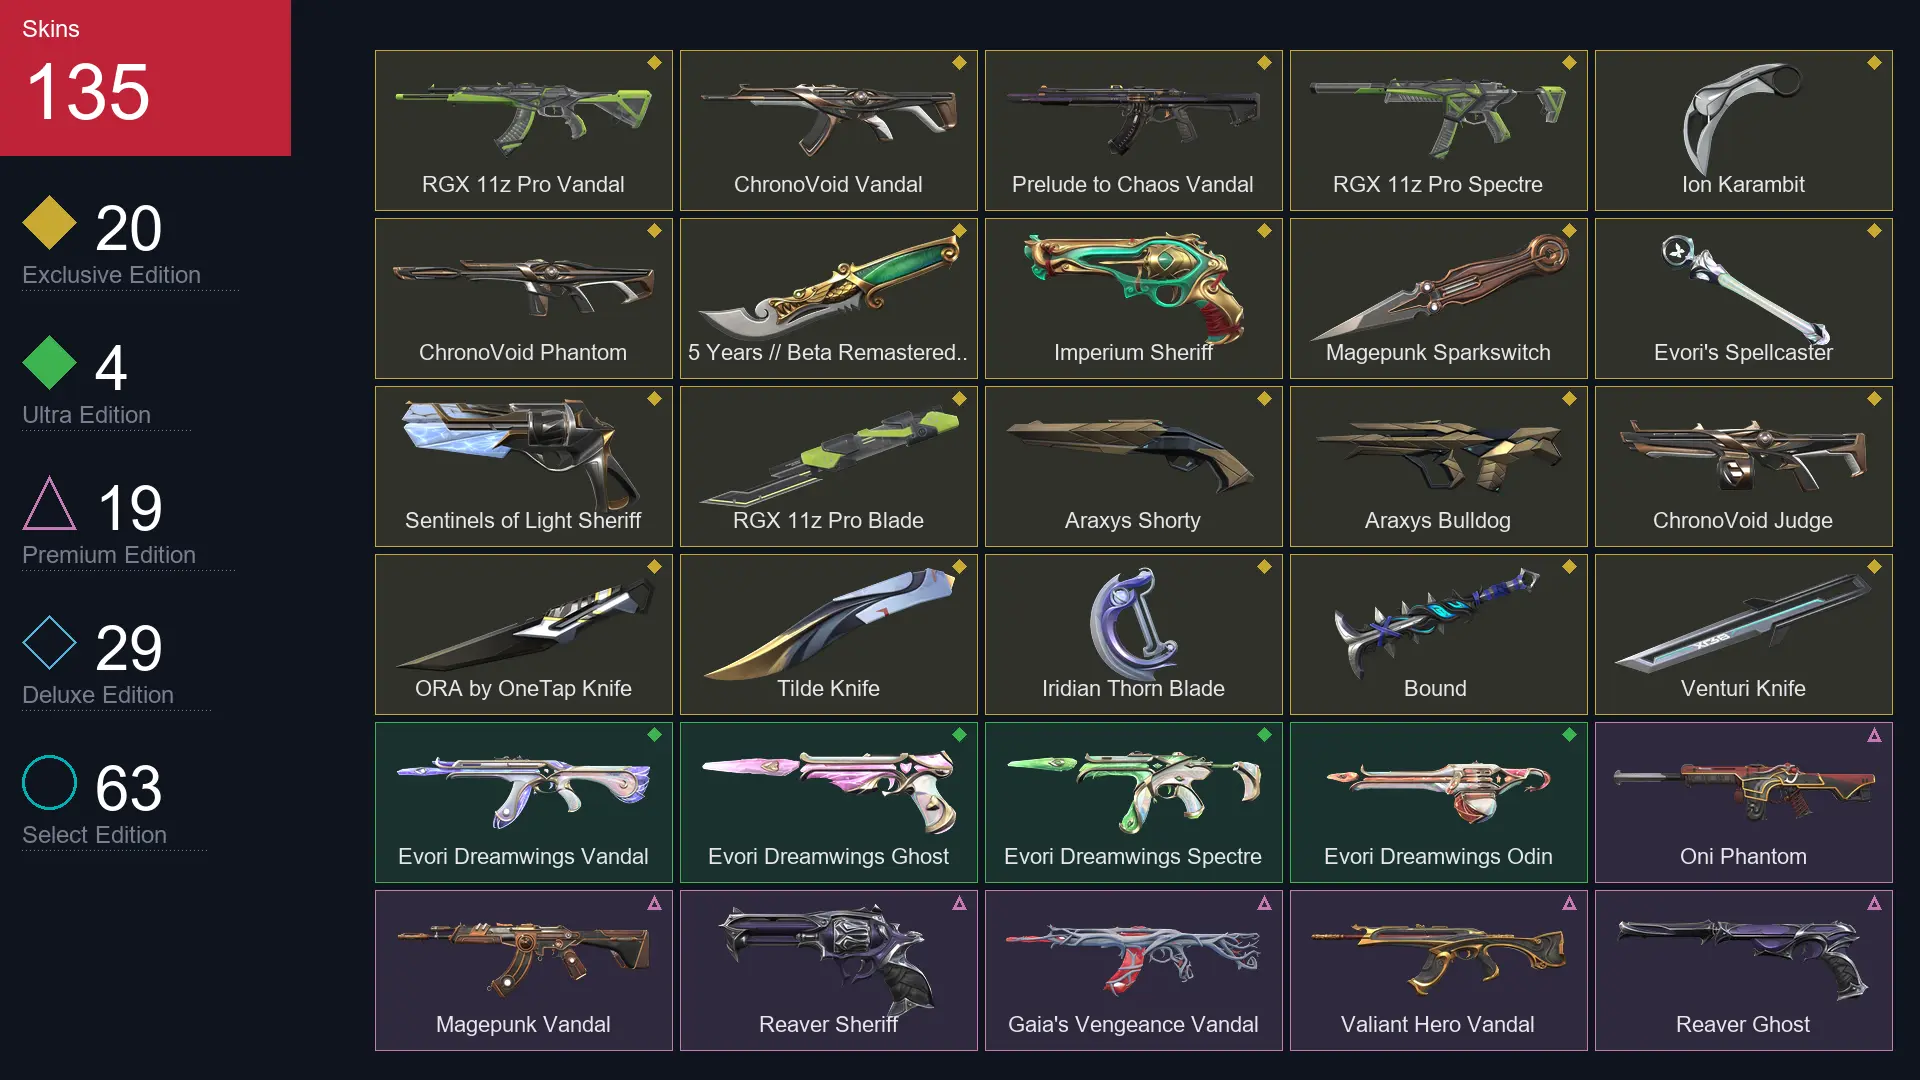Select the Reaver Sheriff skin card

pos(828,970)
